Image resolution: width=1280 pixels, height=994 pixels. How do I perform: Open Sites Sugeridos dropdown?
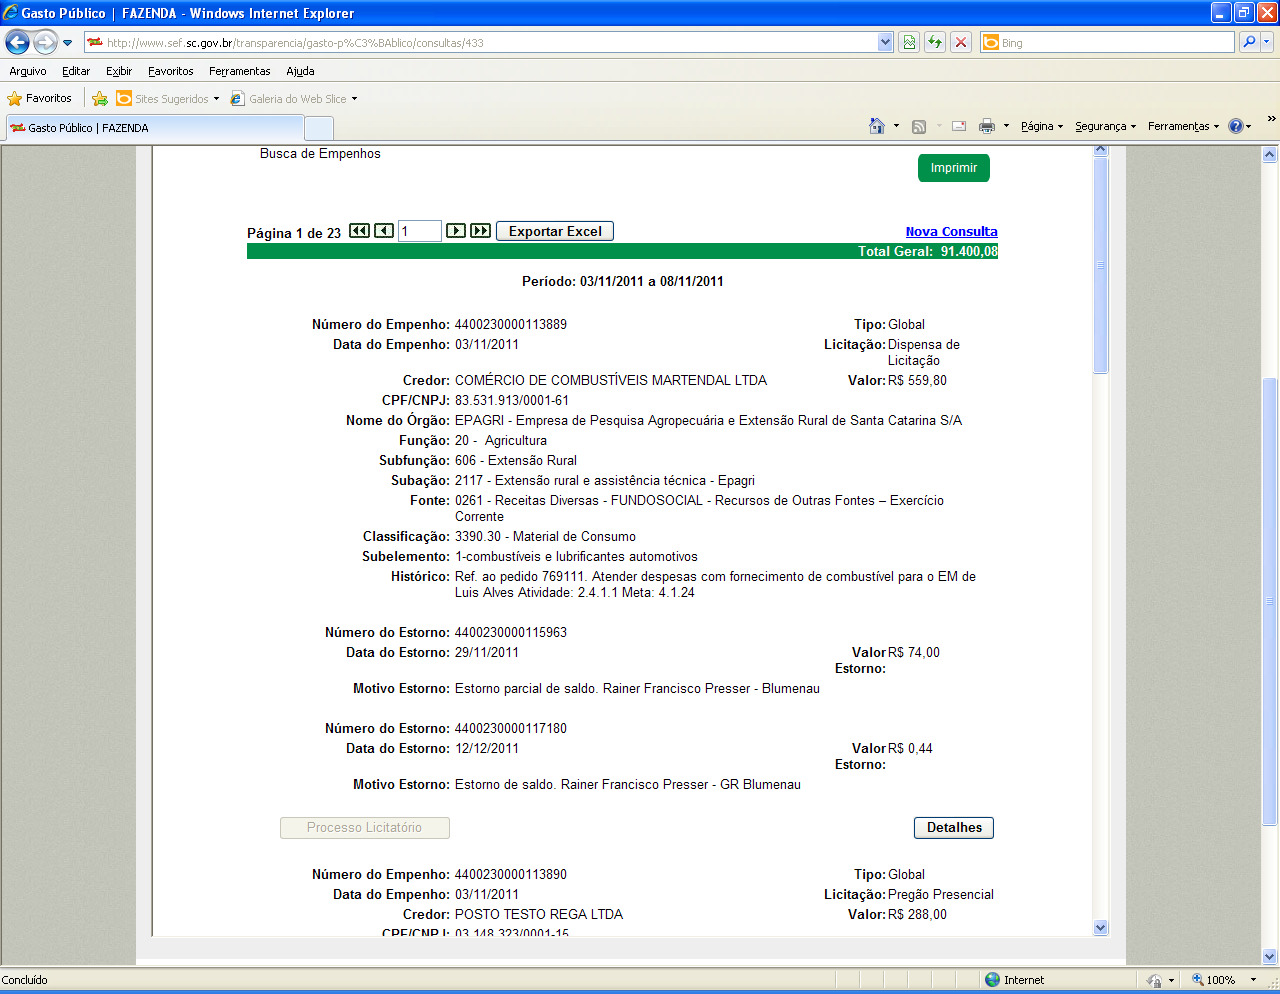click(167, 98)
